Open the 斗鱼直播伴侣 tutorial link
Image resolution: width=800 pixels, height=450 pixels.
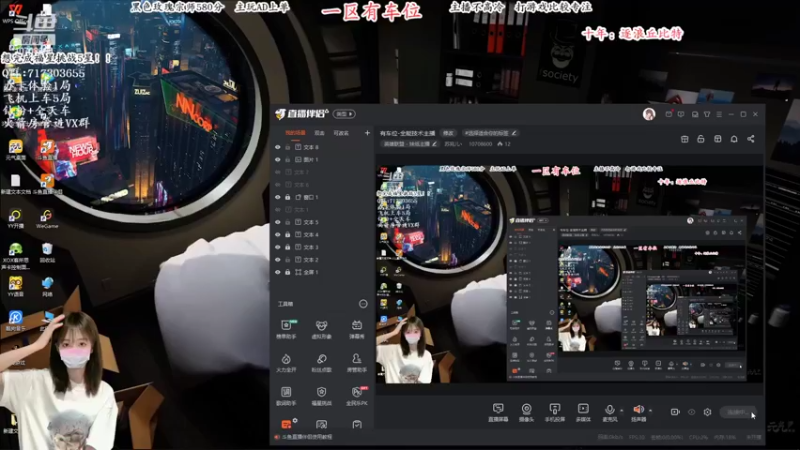307,437
